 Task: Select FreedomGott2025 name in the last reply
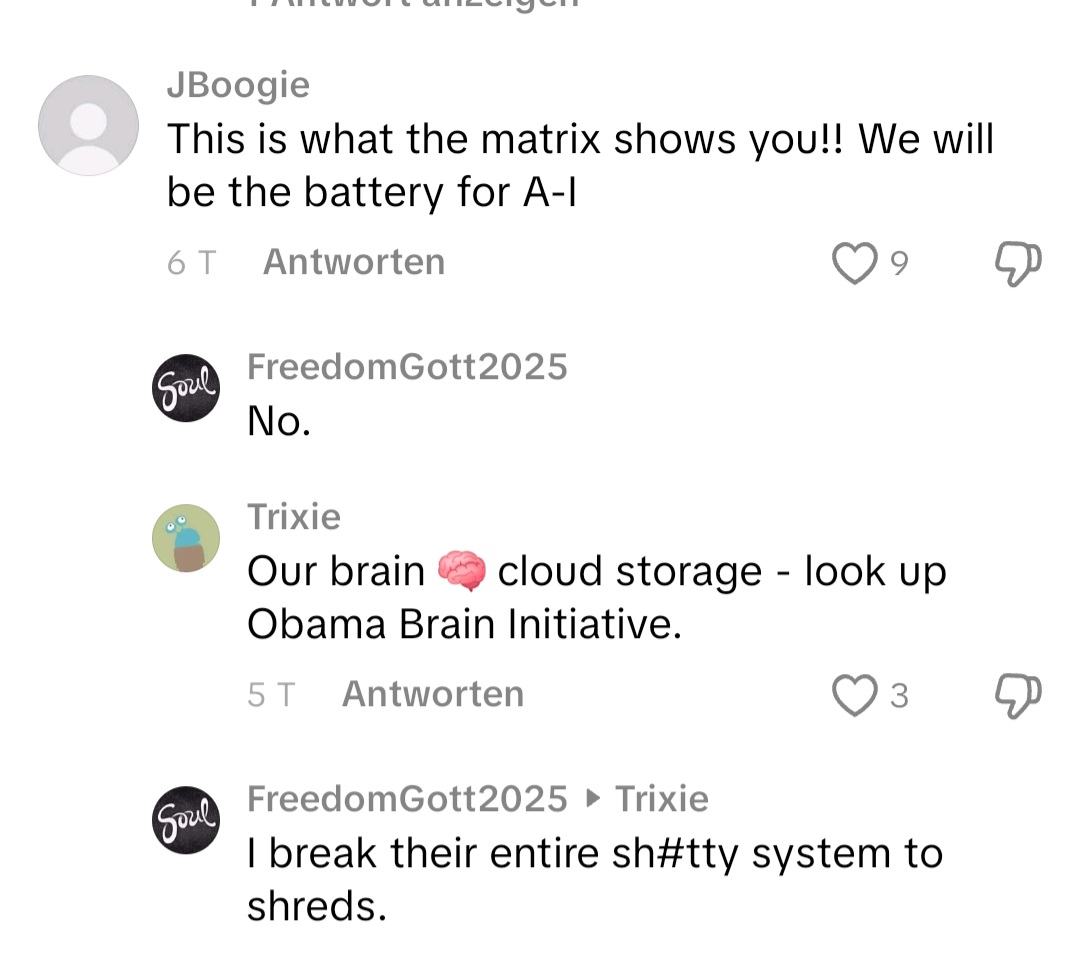click(407, 798)
